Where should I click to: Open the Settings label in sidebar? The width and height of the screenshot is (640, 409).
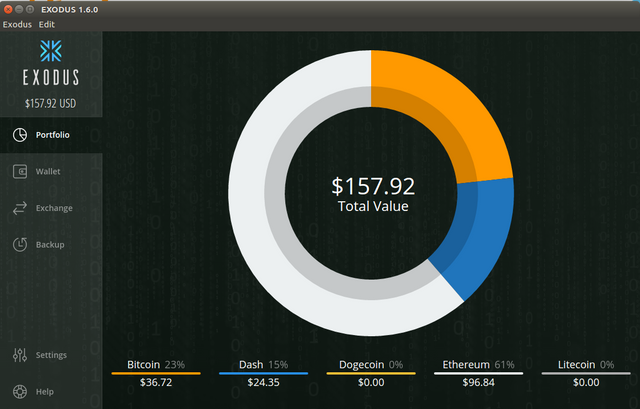click(x=51, y=355)
